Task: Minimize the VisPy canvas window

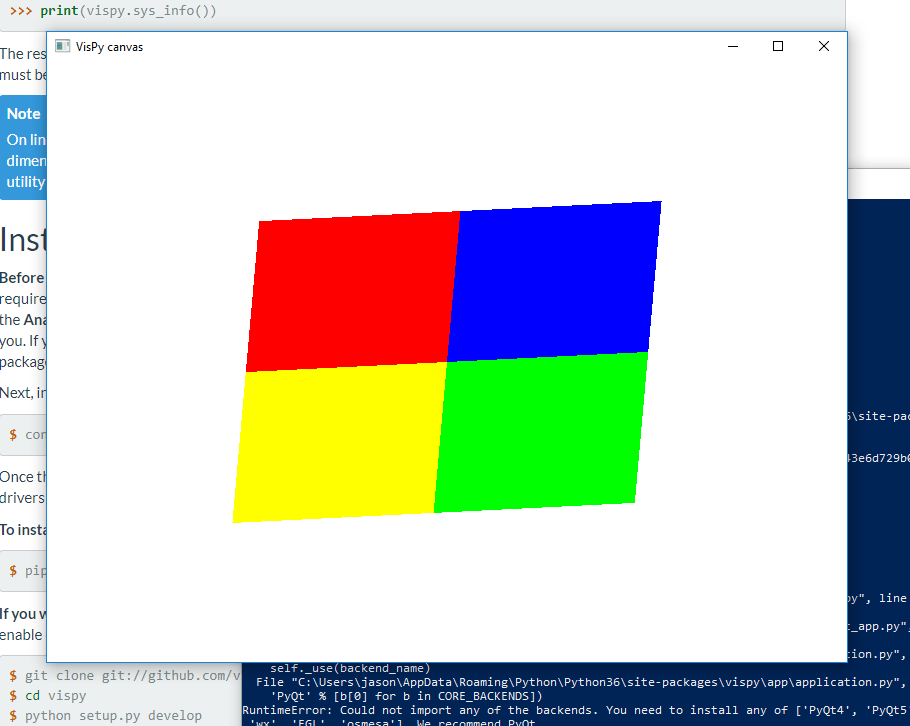Action: [x=733, y=46]
